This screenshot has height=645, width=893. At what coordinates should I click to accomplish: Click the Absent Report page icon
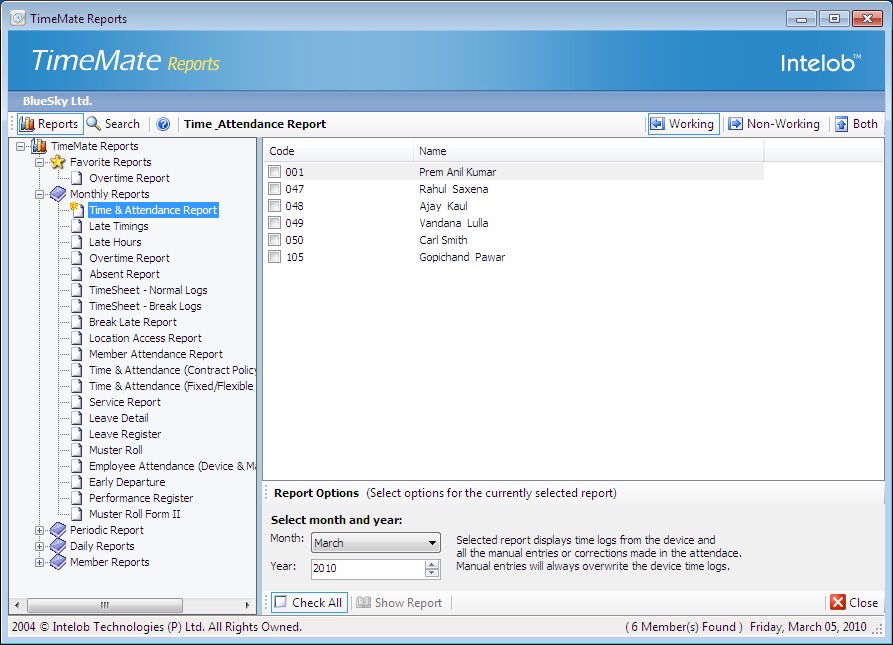pyautogui.click(x=76, y=274)
